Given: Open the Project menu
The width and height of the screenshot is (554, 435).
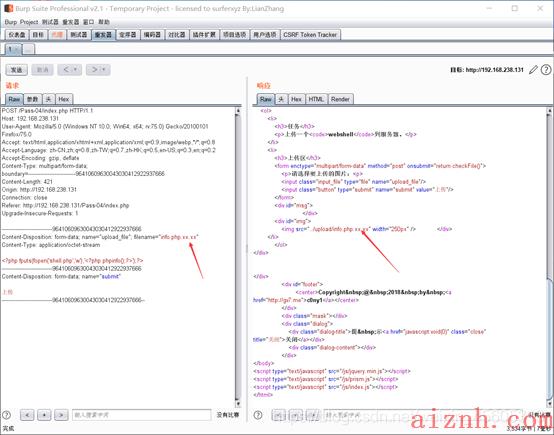Looking at the screenshot, I should pyautogui.click(x=29, y=22).
